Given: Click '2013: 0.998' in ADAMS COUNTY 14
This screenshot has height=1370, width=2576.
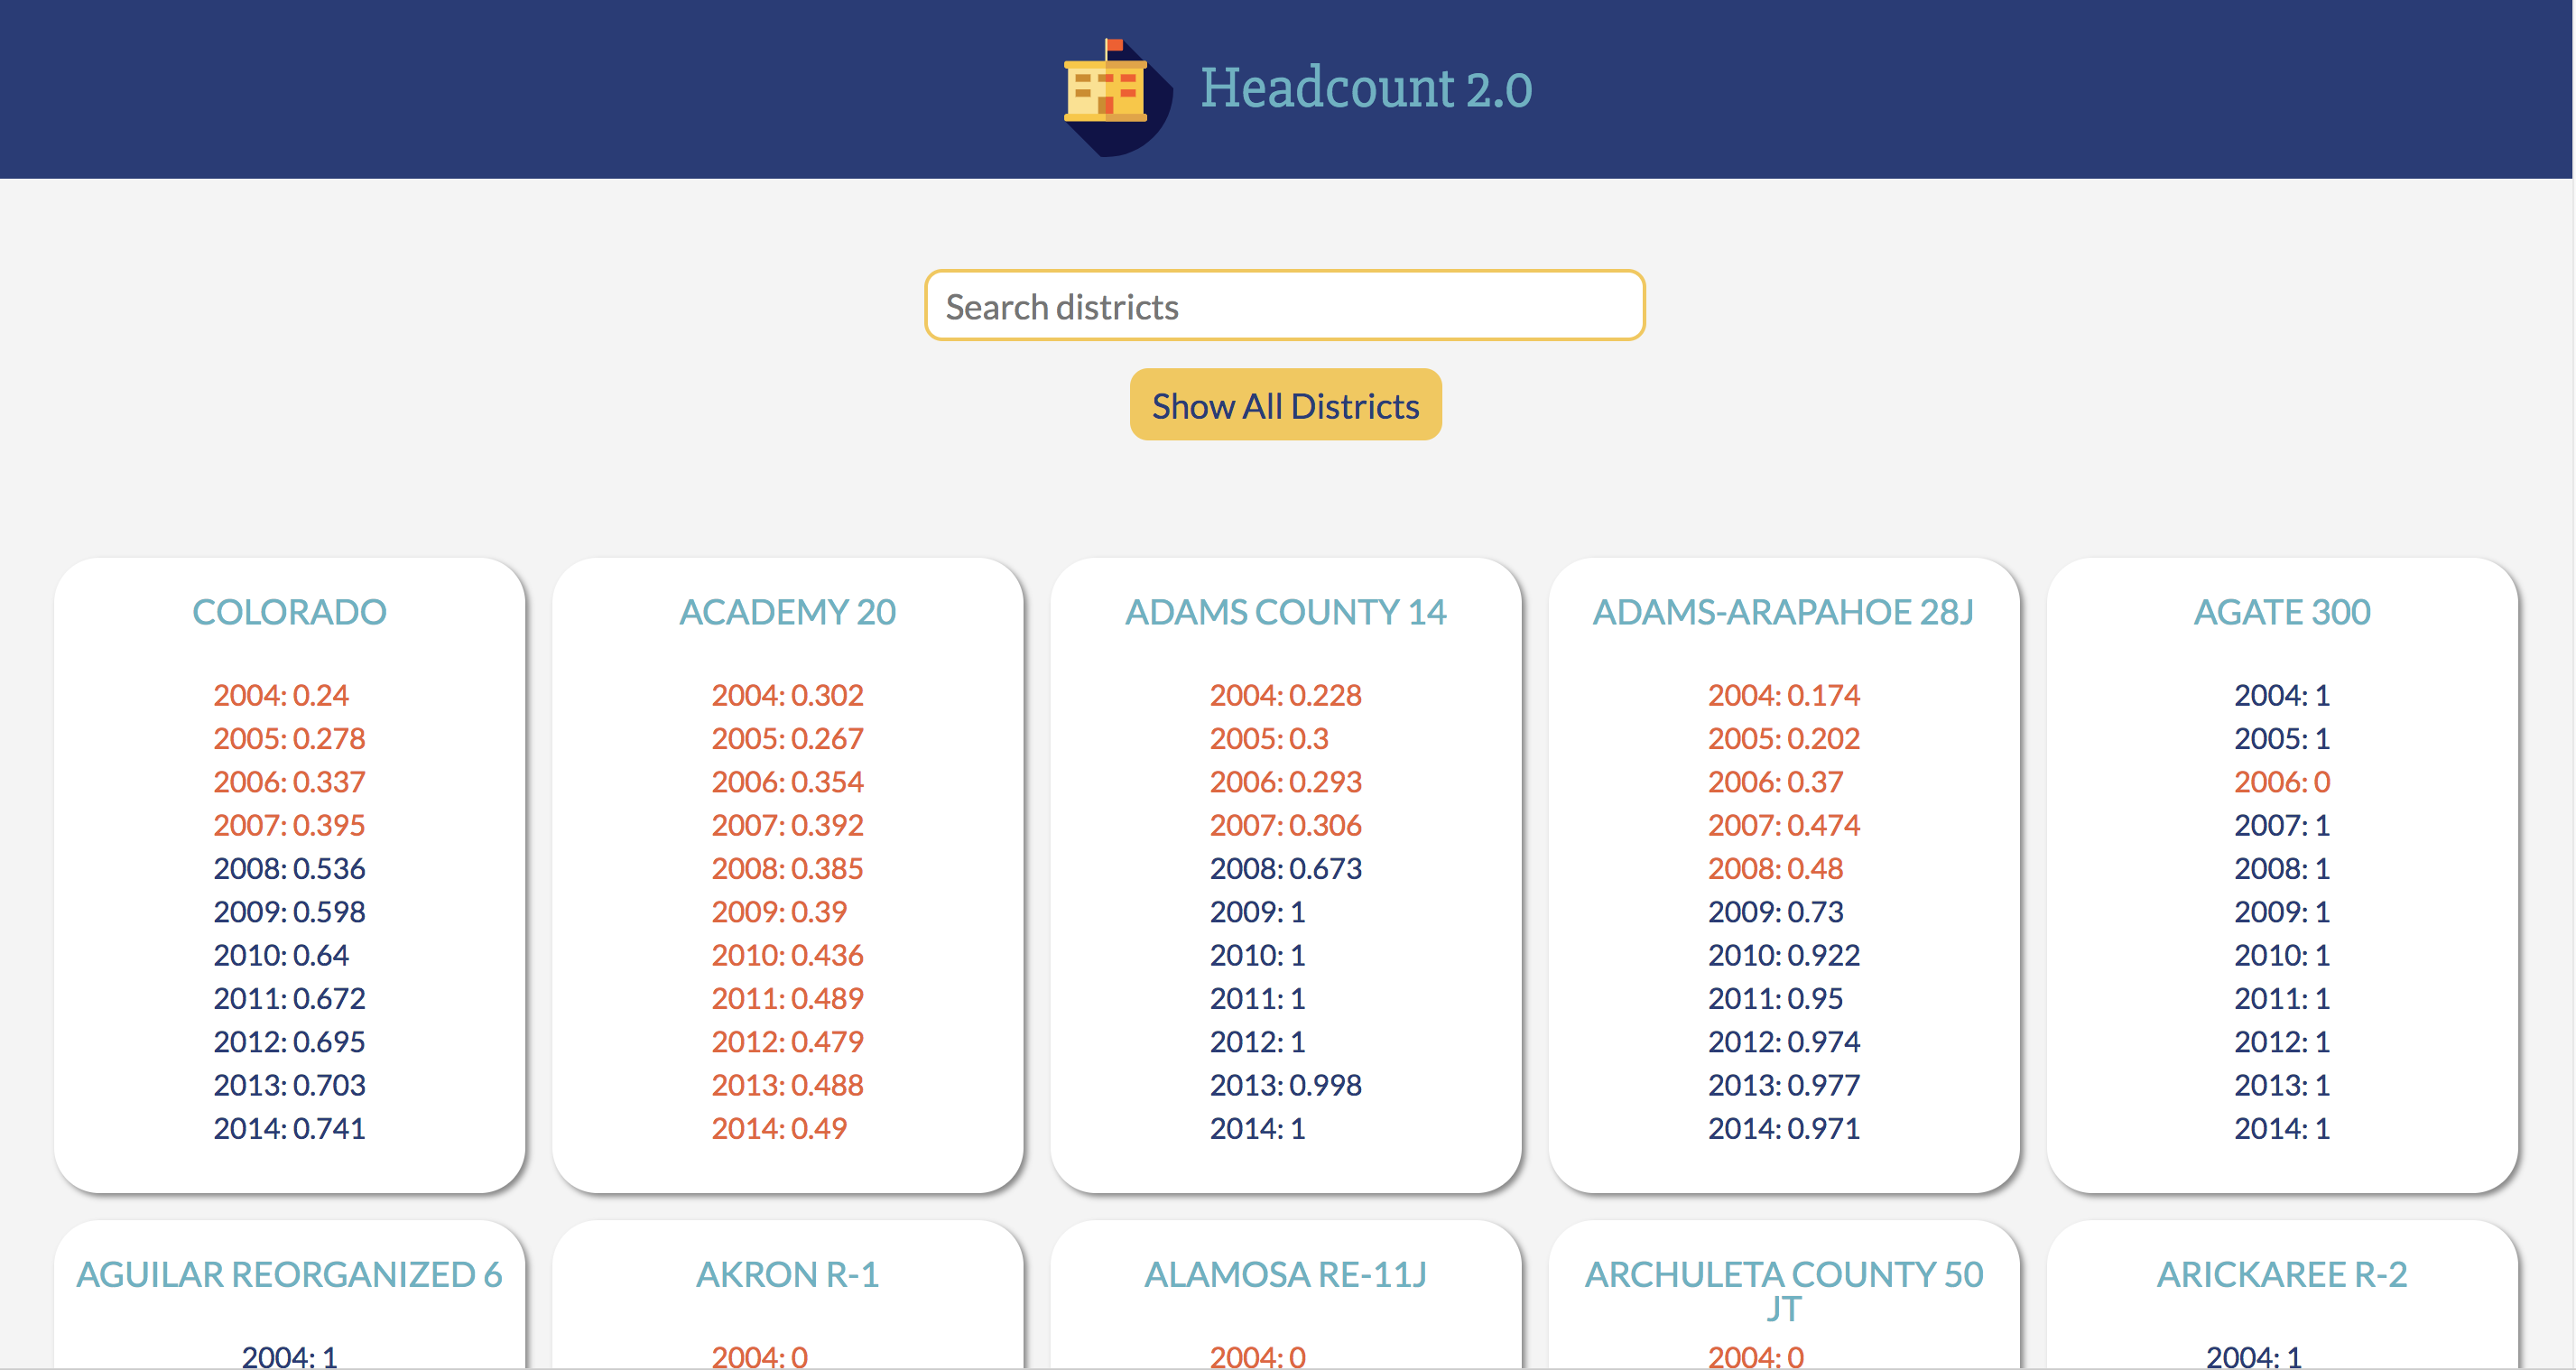Looking at the screenshot, I should point(1286,1085).
